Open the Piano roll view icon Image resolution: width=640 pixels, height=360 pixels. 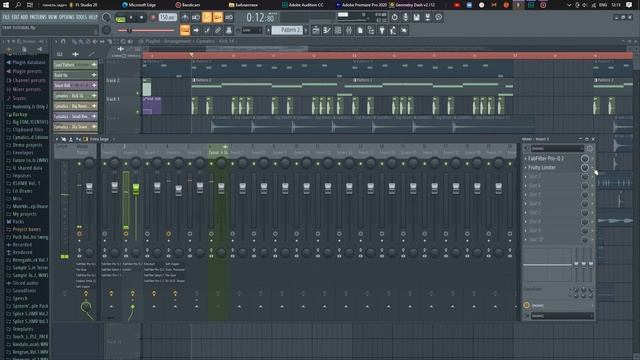(327, 30)
